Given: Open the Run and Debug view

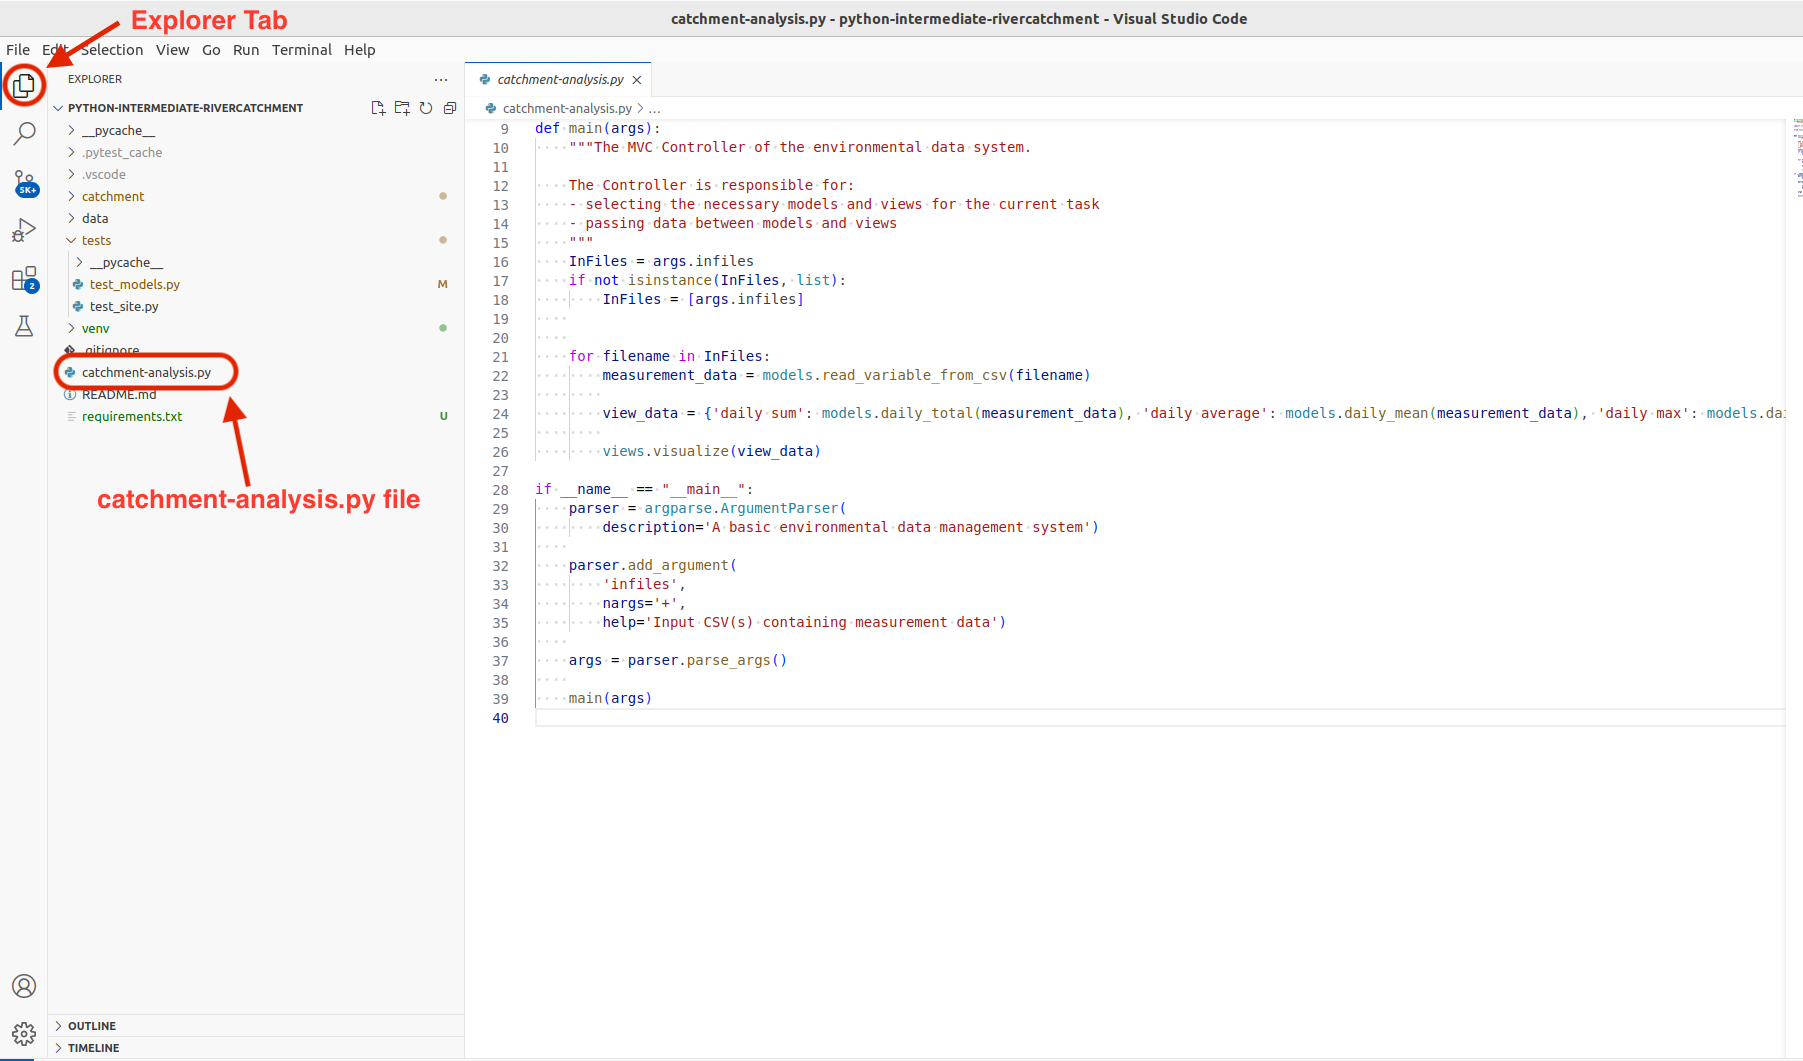Looking at the screenshot, I should [24, 230].
